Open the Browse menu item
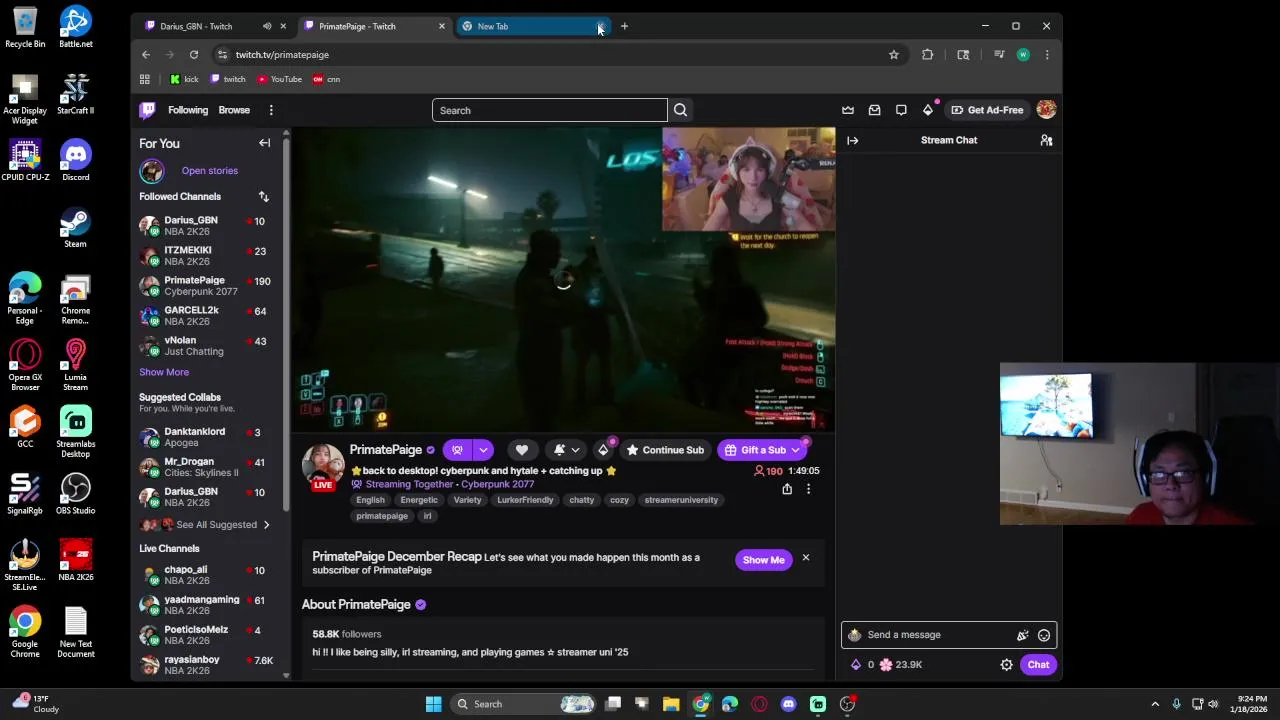This screenshot has height=720, width=1280. (234, 110)
